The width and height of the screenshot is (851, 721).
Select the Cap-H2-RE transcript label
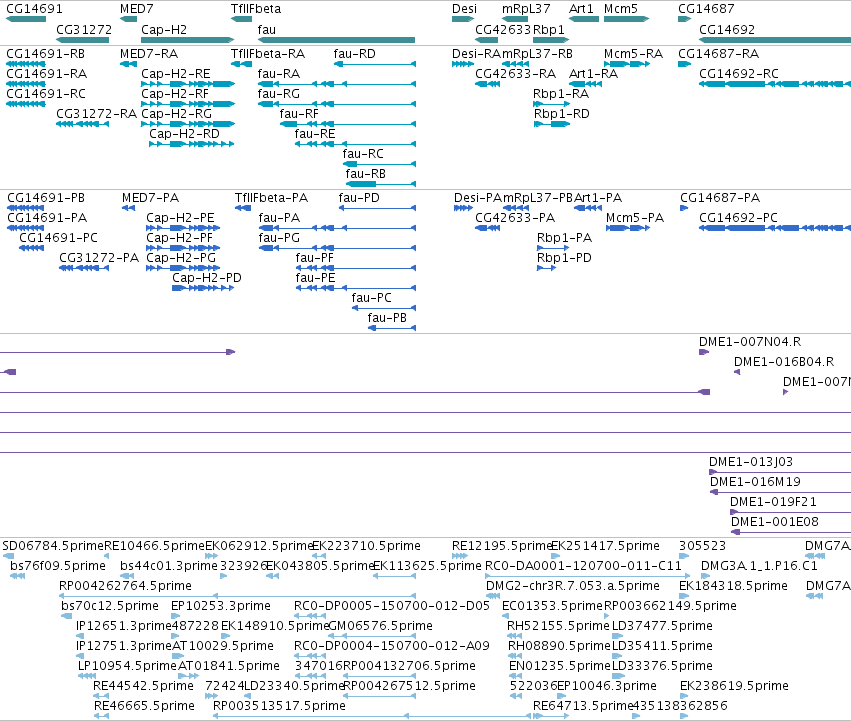coord(175,74)
